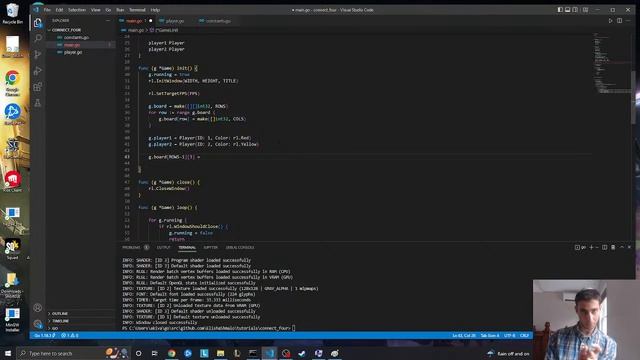Open the Terminal menu

pyautogui.click(x=137, y=10)
